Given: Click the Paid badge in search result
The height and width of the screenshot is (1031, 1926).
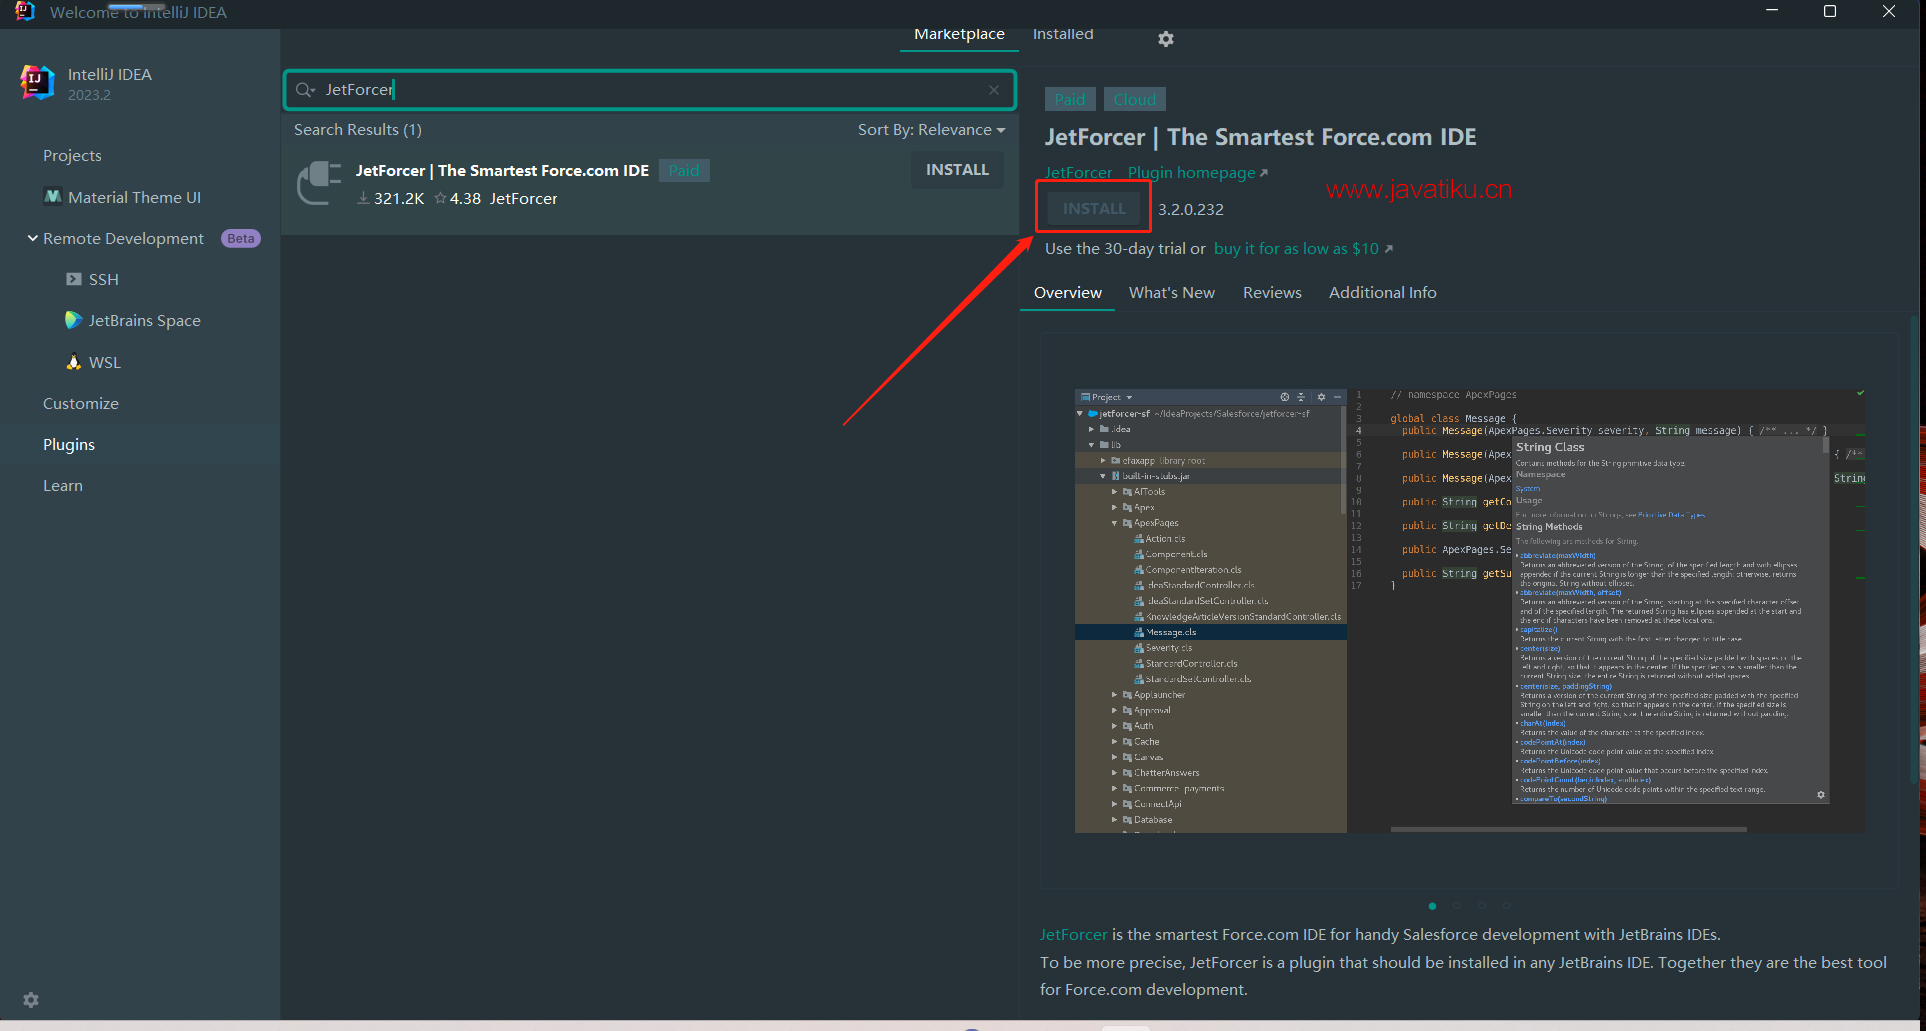Looking at the screenshot, I should tap(684, 171).
